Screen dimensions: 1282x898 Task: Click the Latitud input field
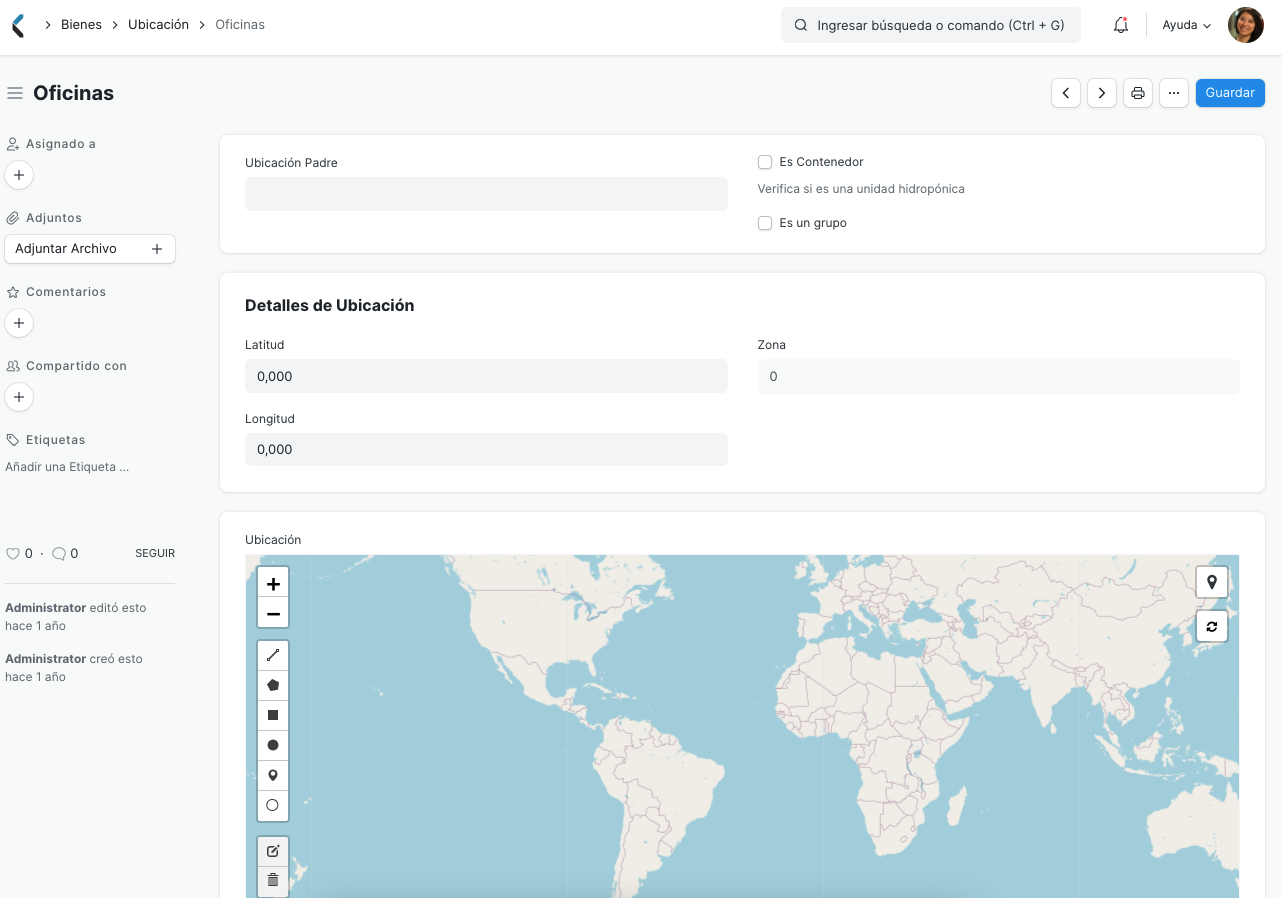click(x=486, y=376)
